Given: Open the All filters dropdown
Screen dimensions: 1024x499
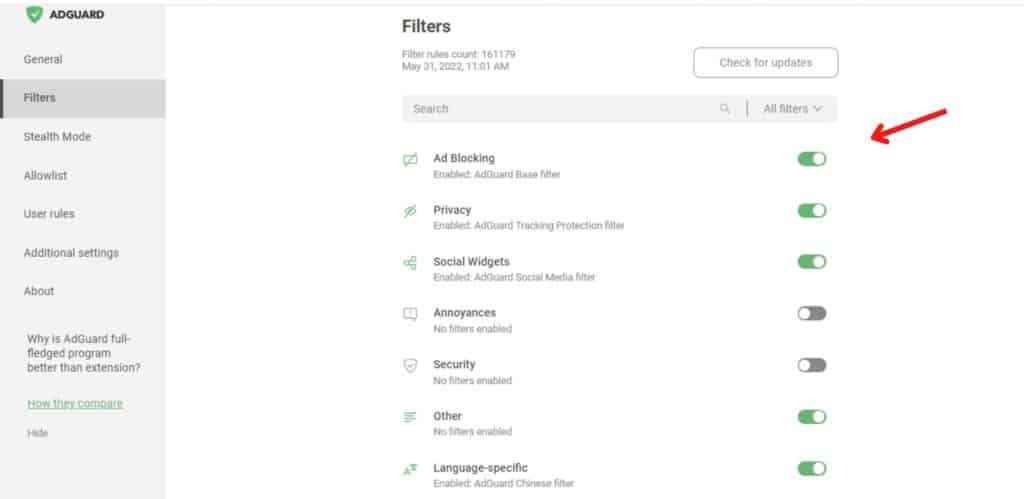Looking at the screenshot, I should pyautogui.click(x=792, y=109).
